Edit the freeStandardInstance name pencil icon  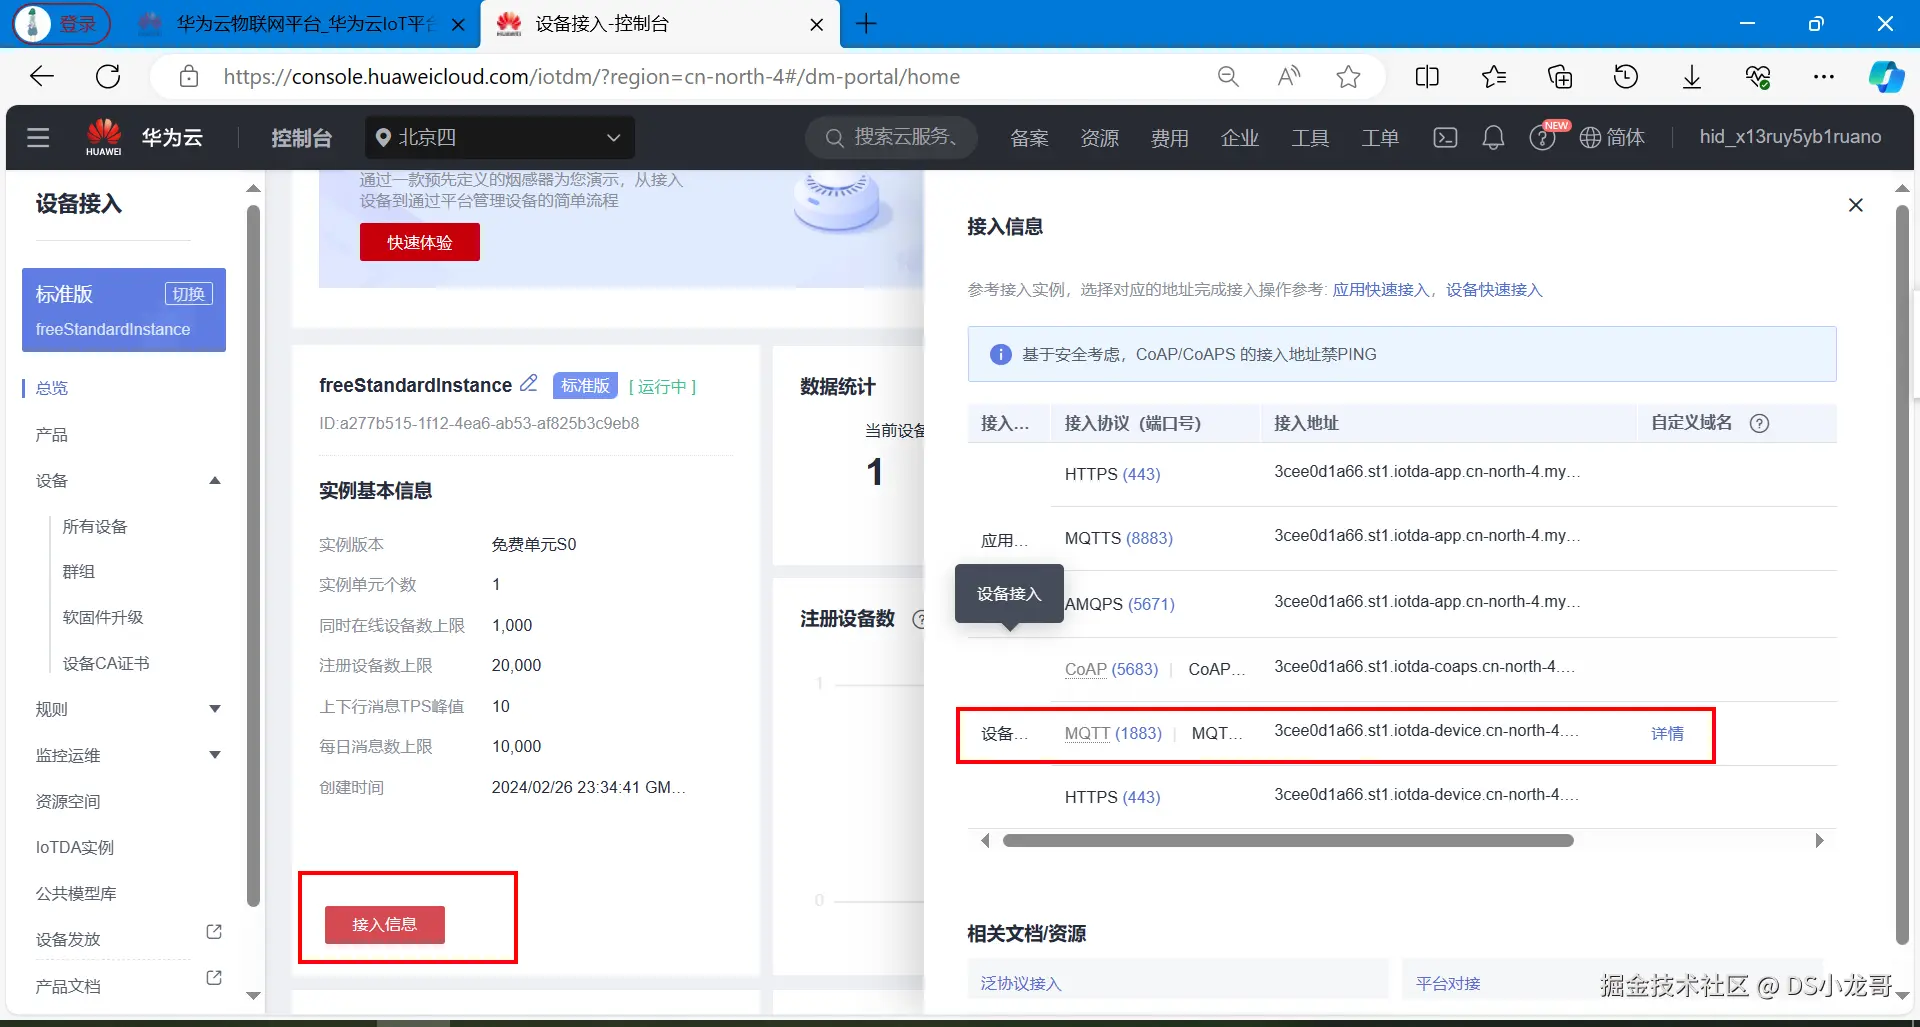point(529,383)
